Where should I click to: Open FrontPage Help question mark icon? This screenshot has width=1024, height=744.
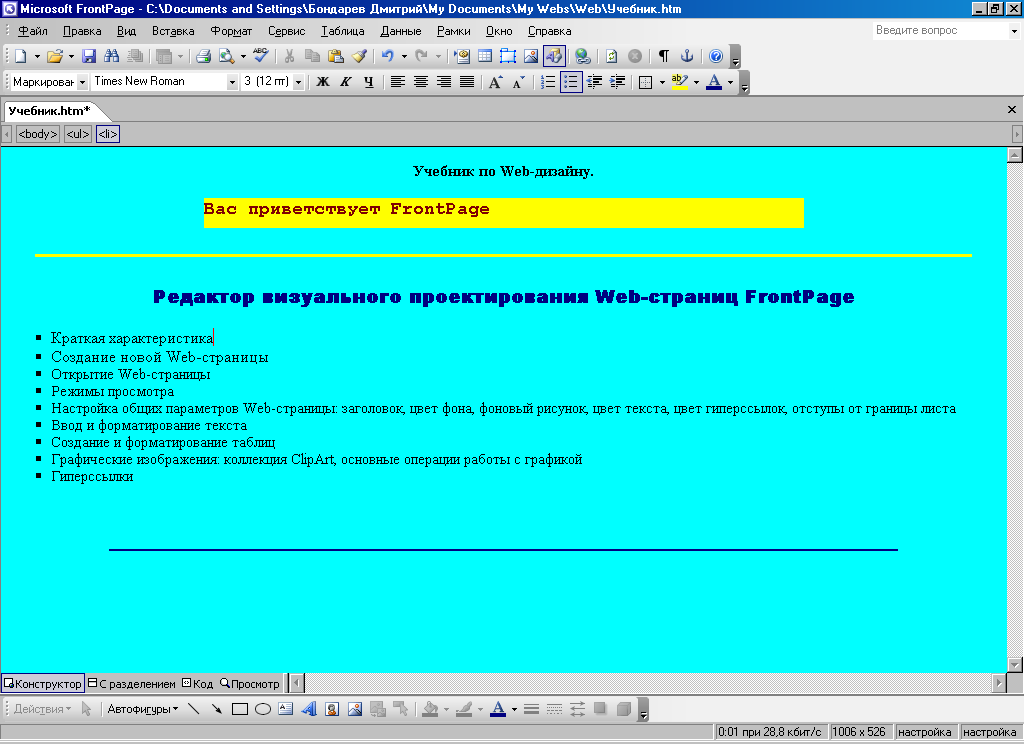tap(716, 56)
